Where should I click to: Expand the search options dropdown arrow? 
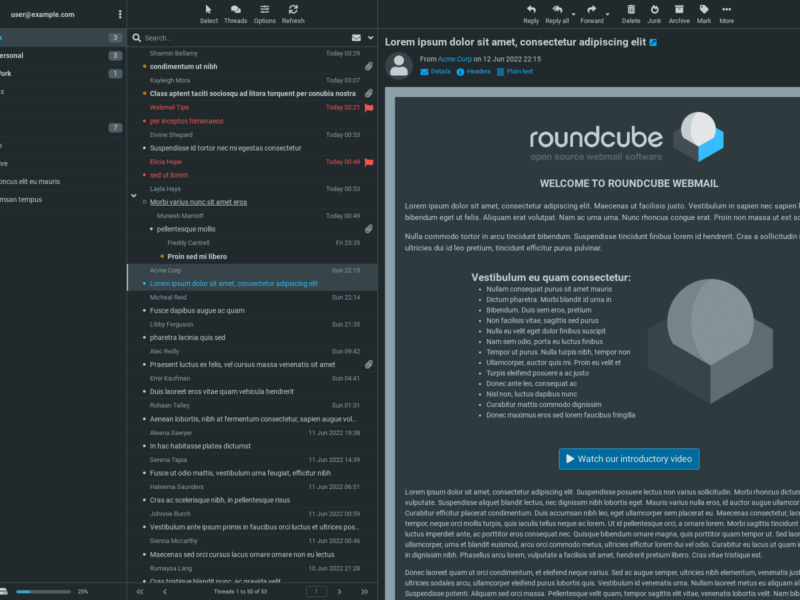tap(370, 38)
